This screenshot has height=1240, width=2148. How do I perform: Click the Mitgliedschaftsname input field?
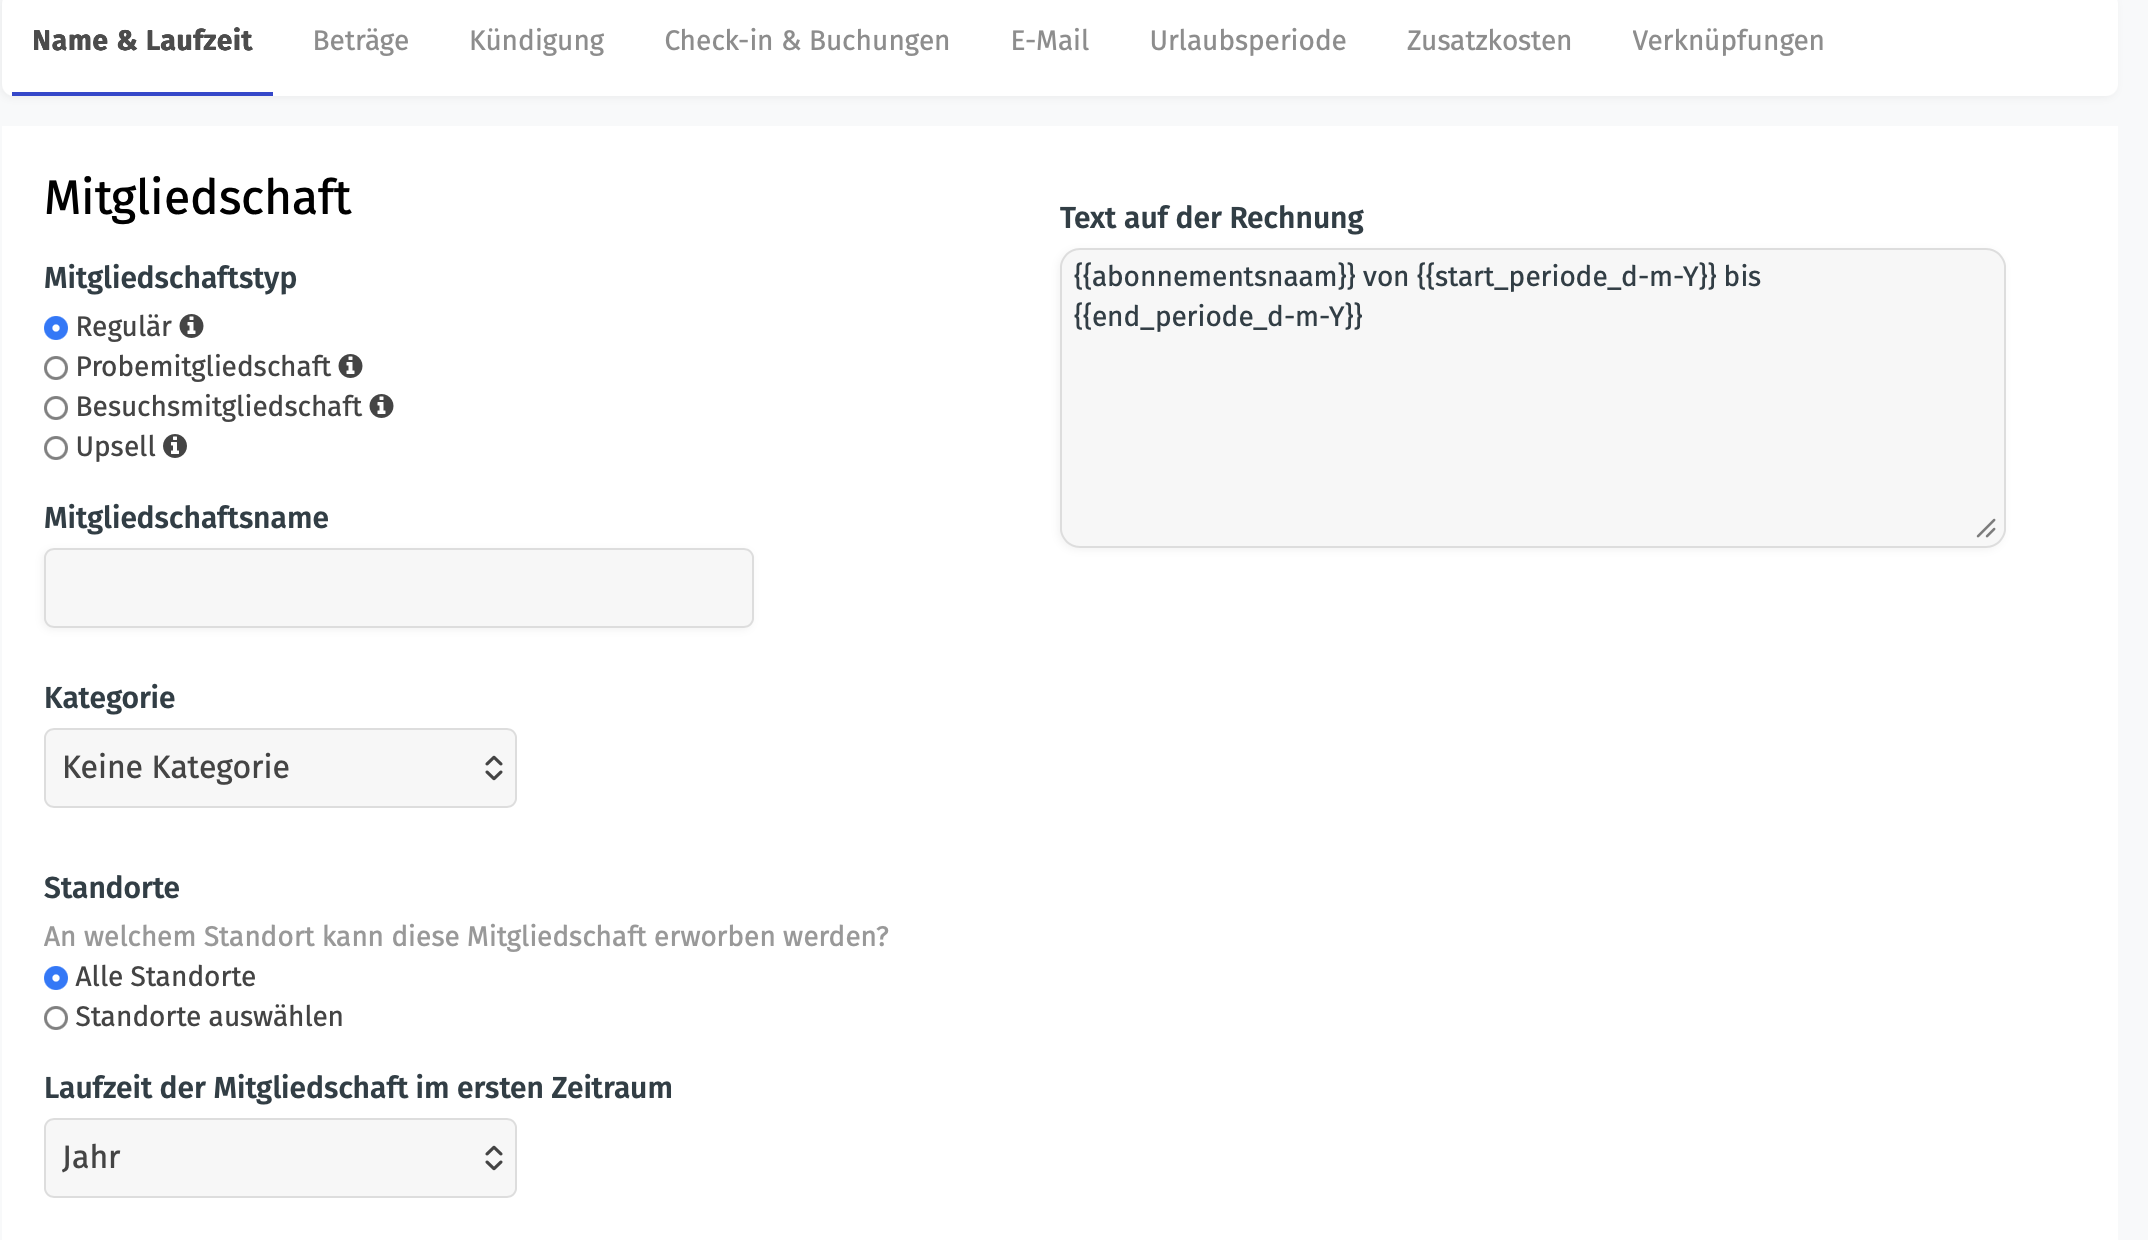399,588
